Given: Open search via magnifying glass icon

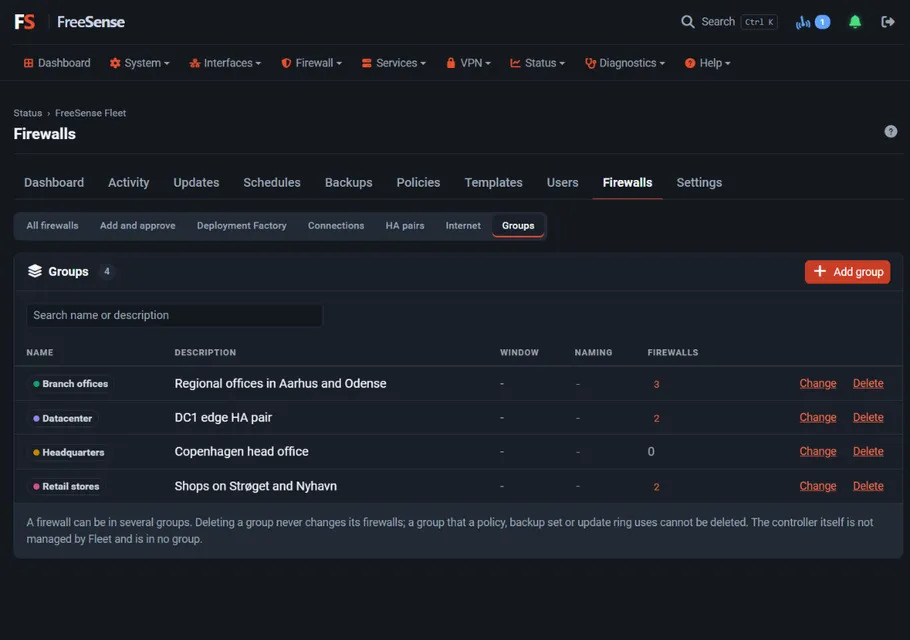Looking at the screenshot, I should [687, 22].
